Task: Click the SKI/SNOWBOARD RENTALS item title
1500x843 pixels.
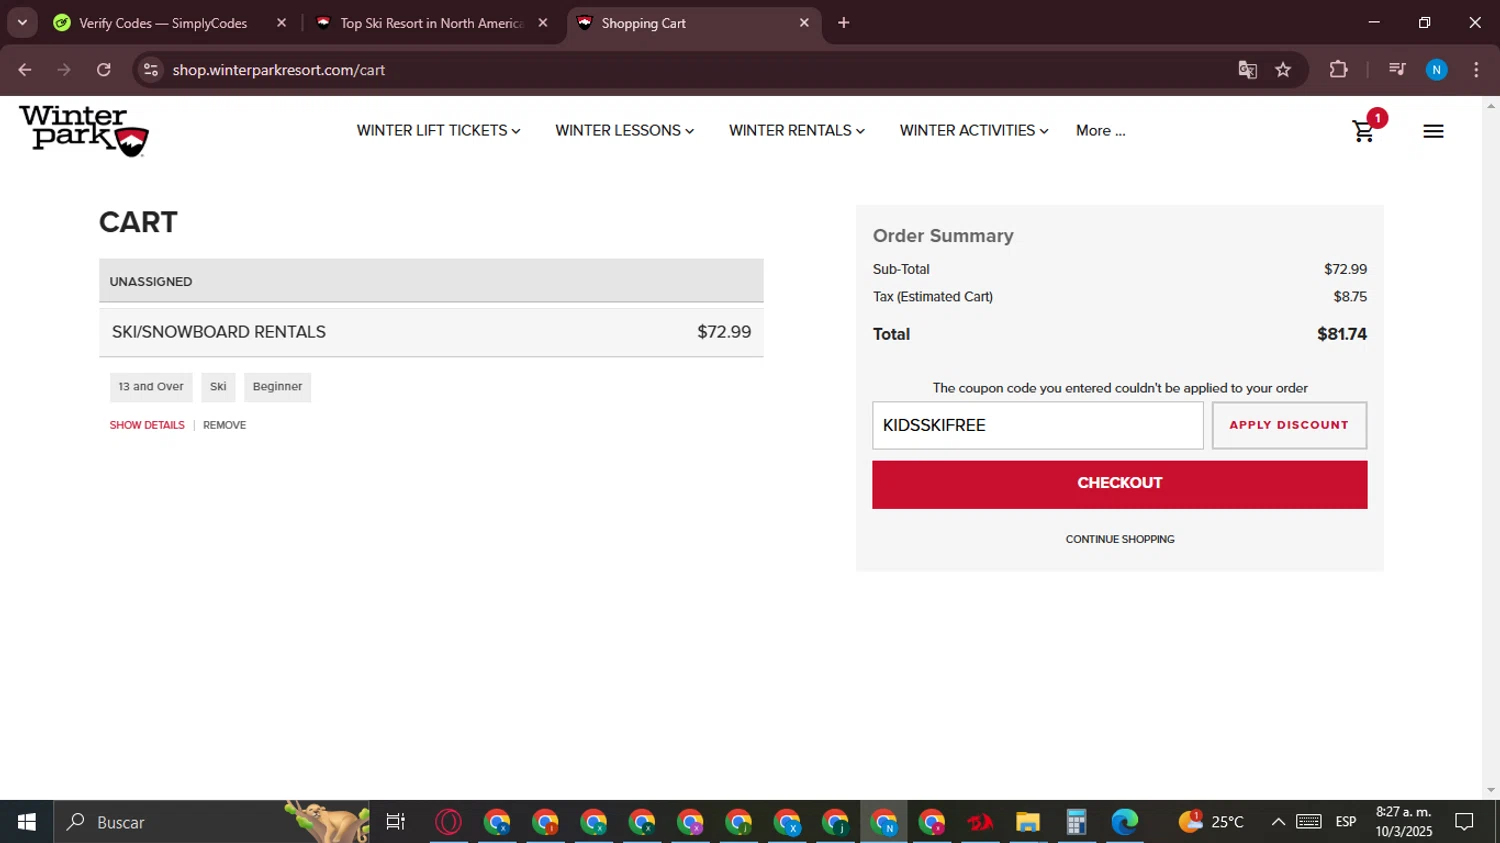Action: click(x=219, y=332)
